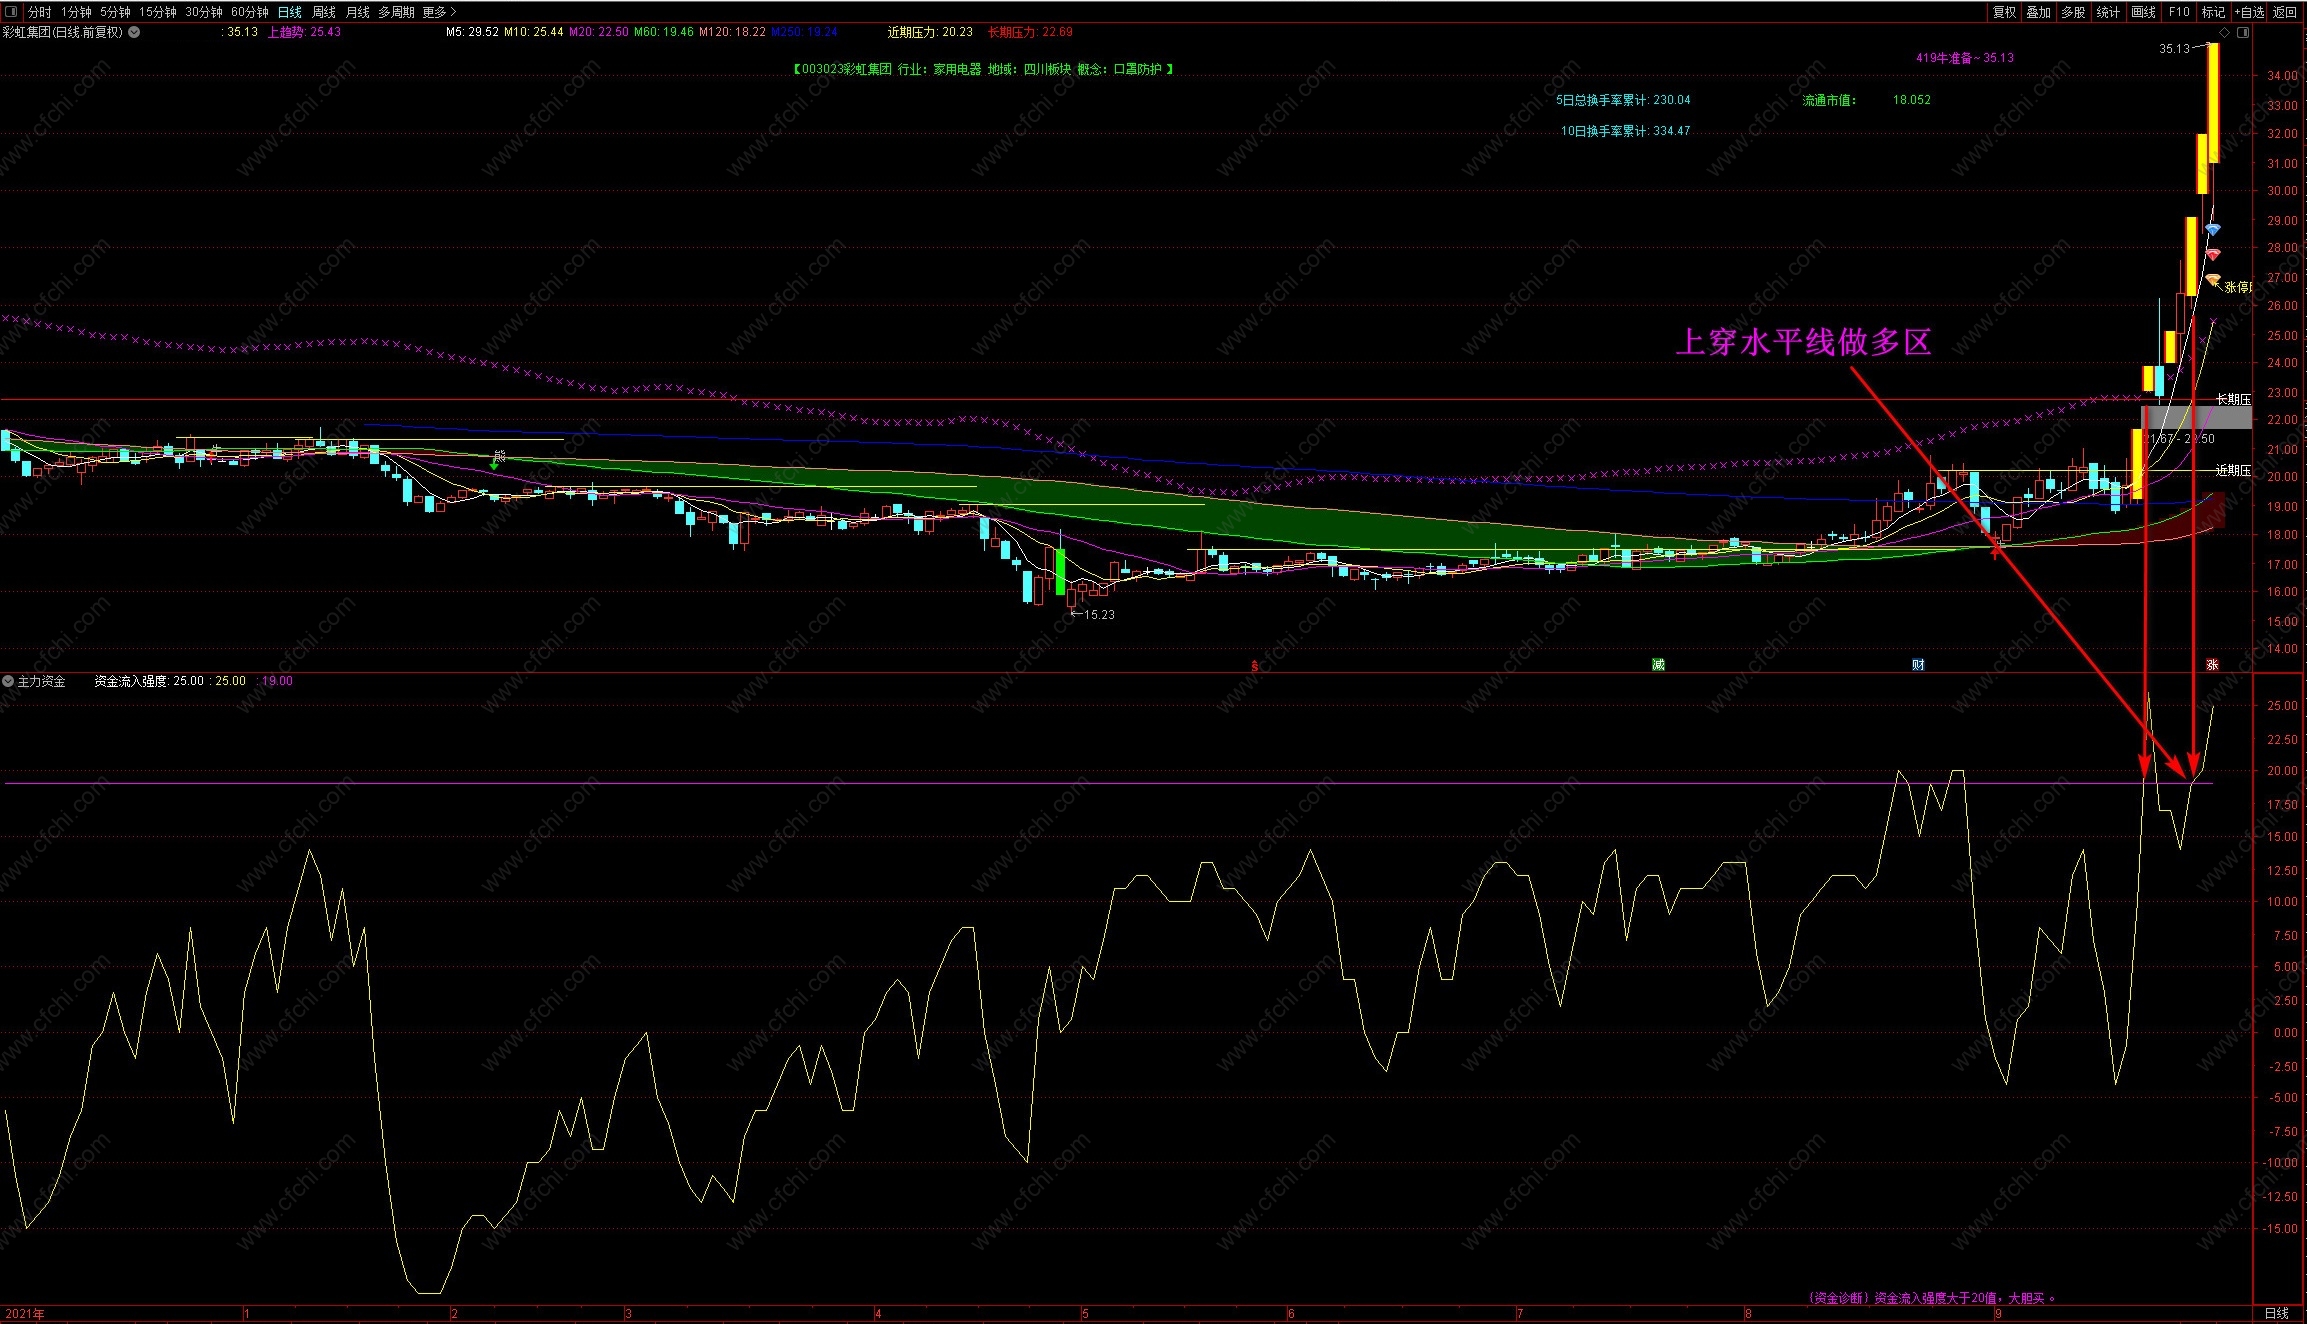The image size is (2307, 1324).
Task: Click the green down-arrow marker on the chart
Action: point(494,465)
